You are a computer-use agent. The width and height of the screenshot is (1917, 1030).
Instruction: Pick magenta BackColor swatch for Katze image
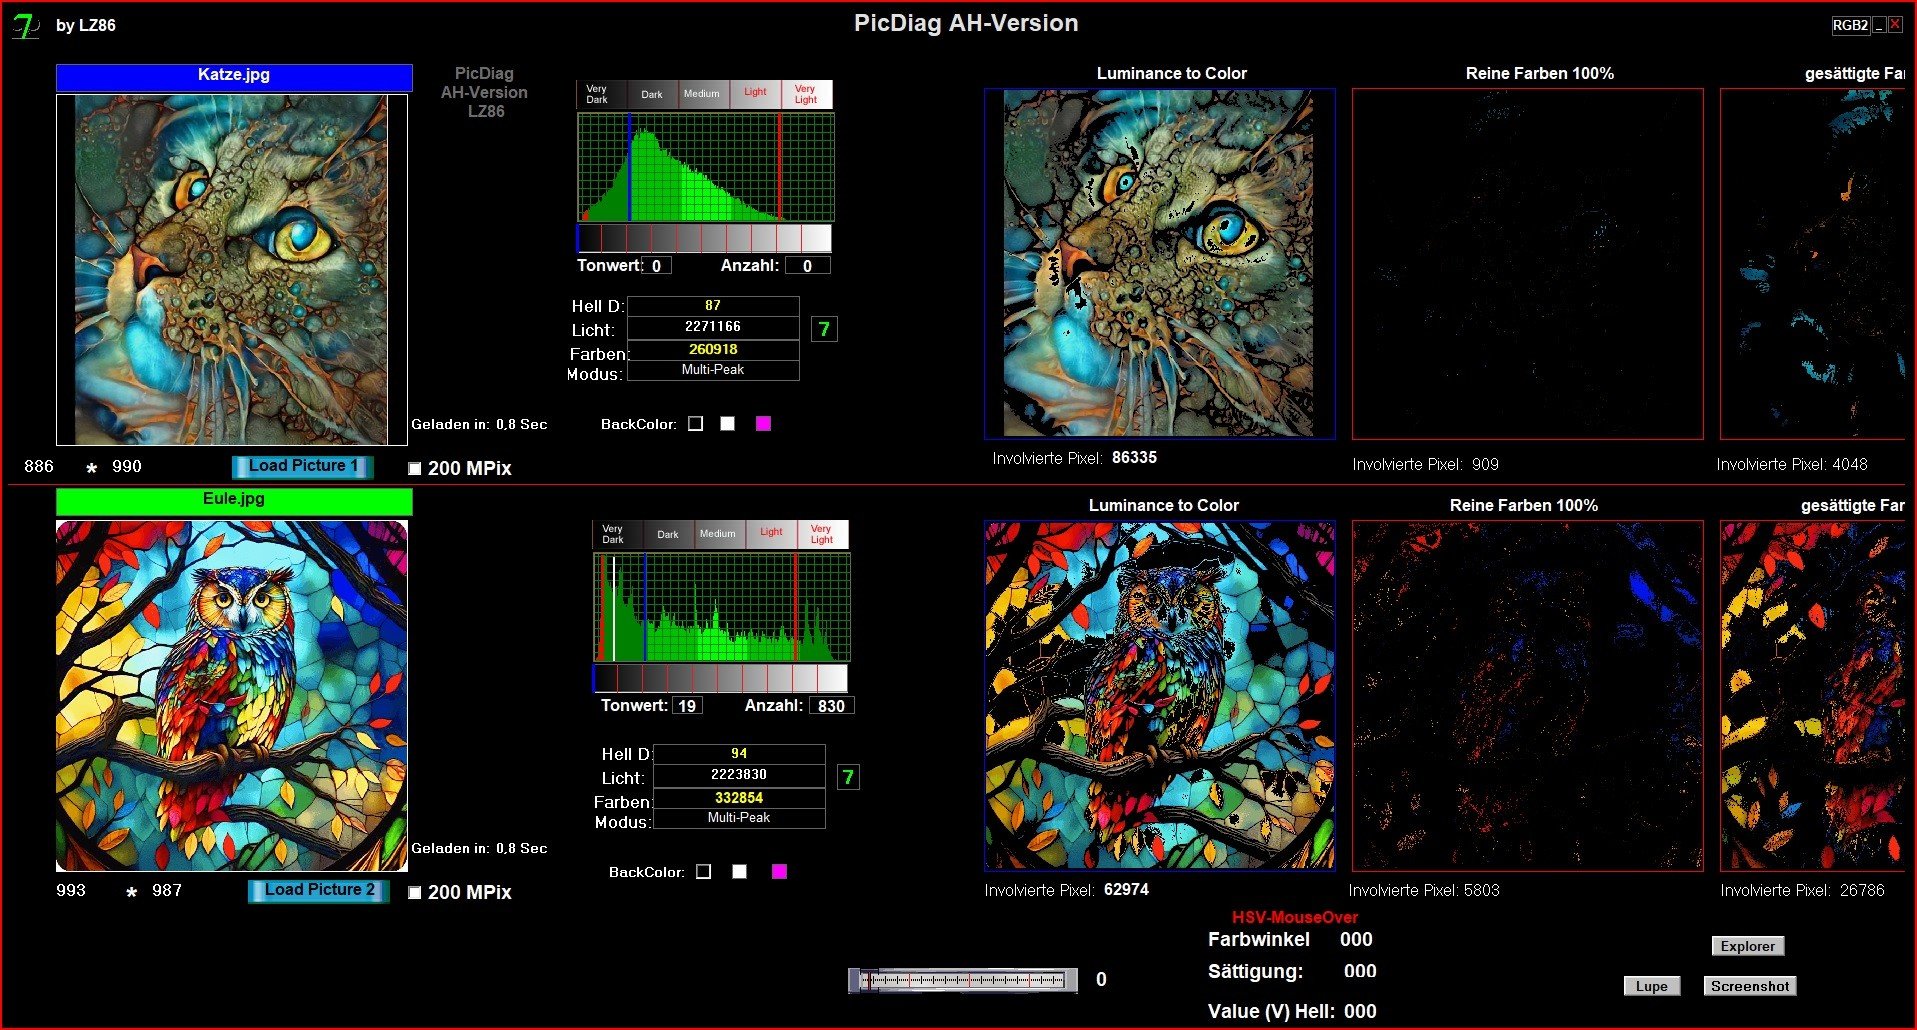[x=764, y=424]
